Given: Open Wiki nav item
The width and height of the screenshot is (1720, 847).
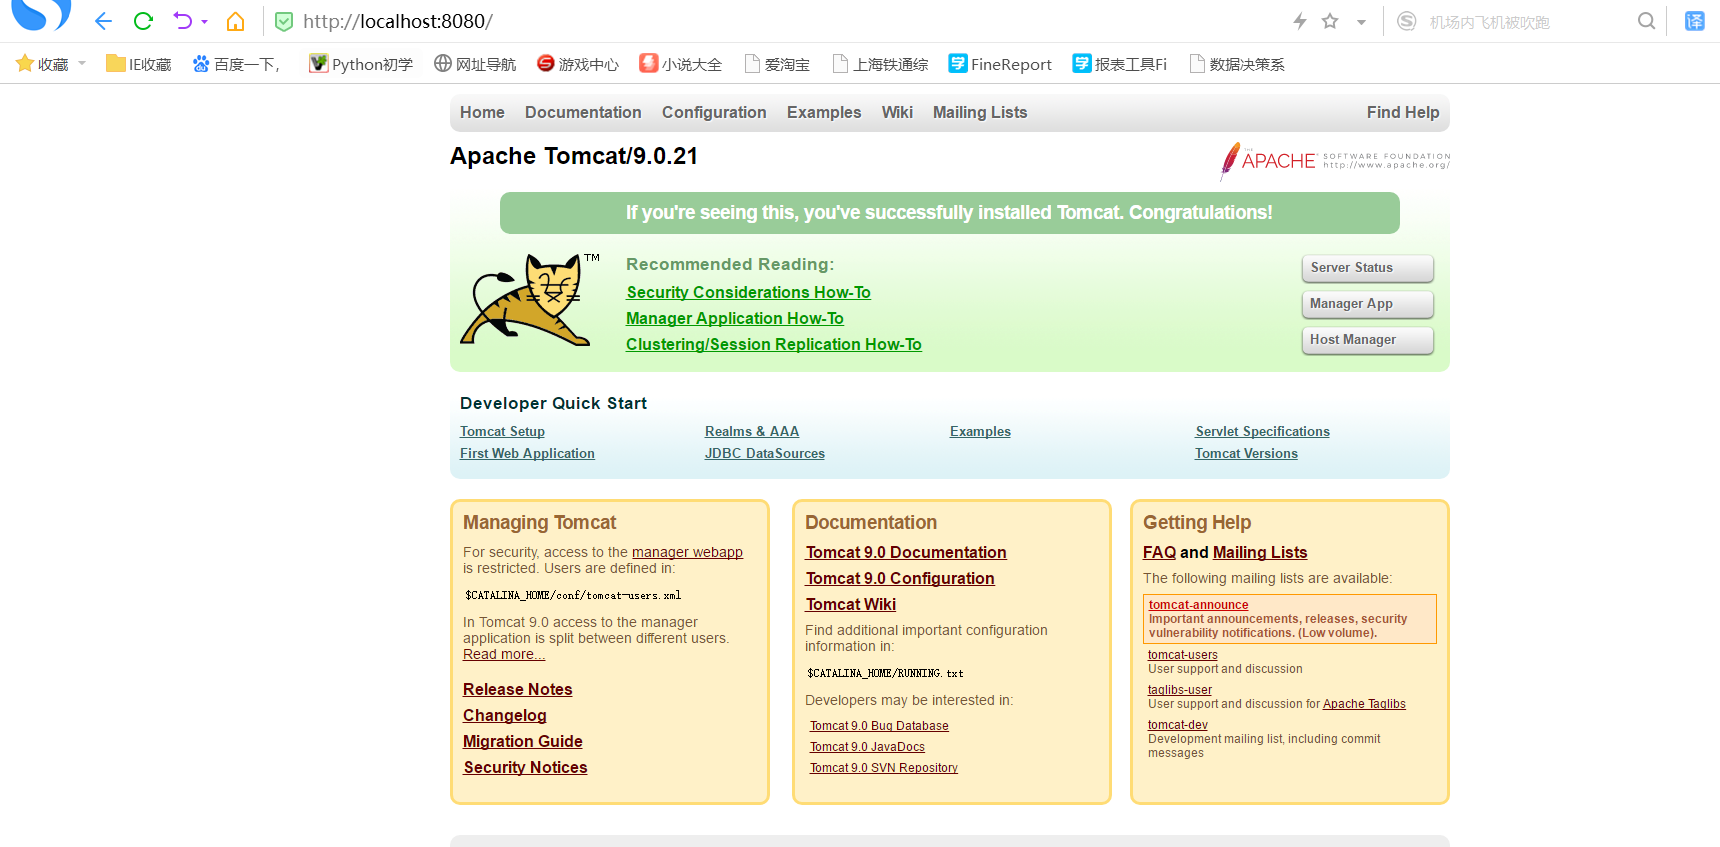Looking at the screenshot, I should coord(897,112).
